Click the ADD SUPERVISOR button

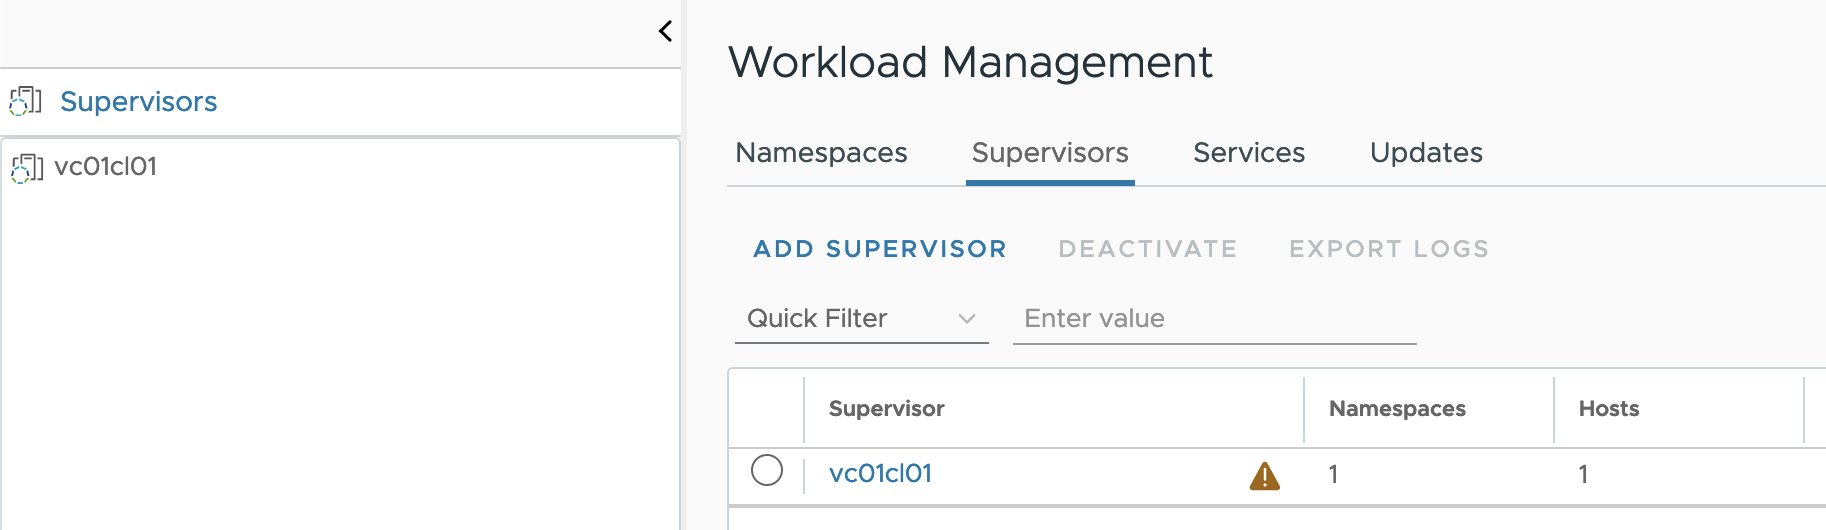click(880, 249)
